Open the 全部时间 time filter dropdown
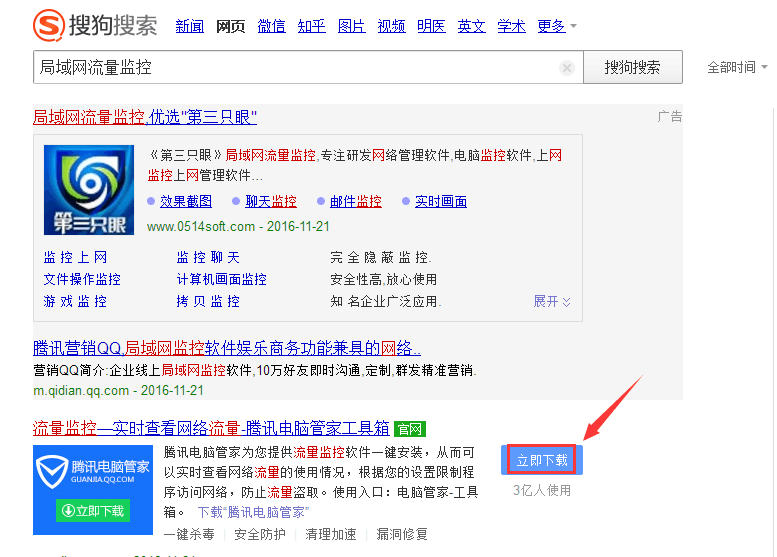Screen dimensions: 777x557 (737, 67)
